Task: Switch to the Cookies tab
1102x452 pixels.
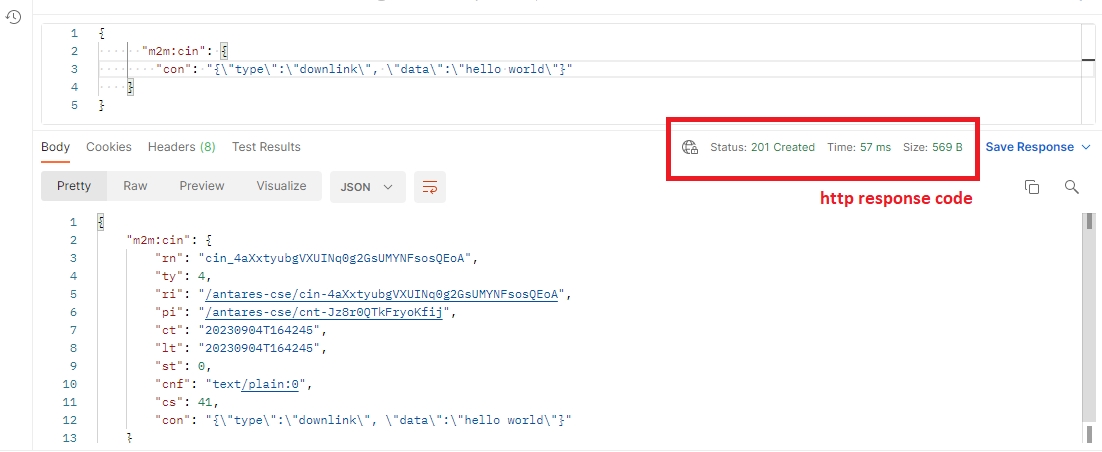Action: click(109, 147)
